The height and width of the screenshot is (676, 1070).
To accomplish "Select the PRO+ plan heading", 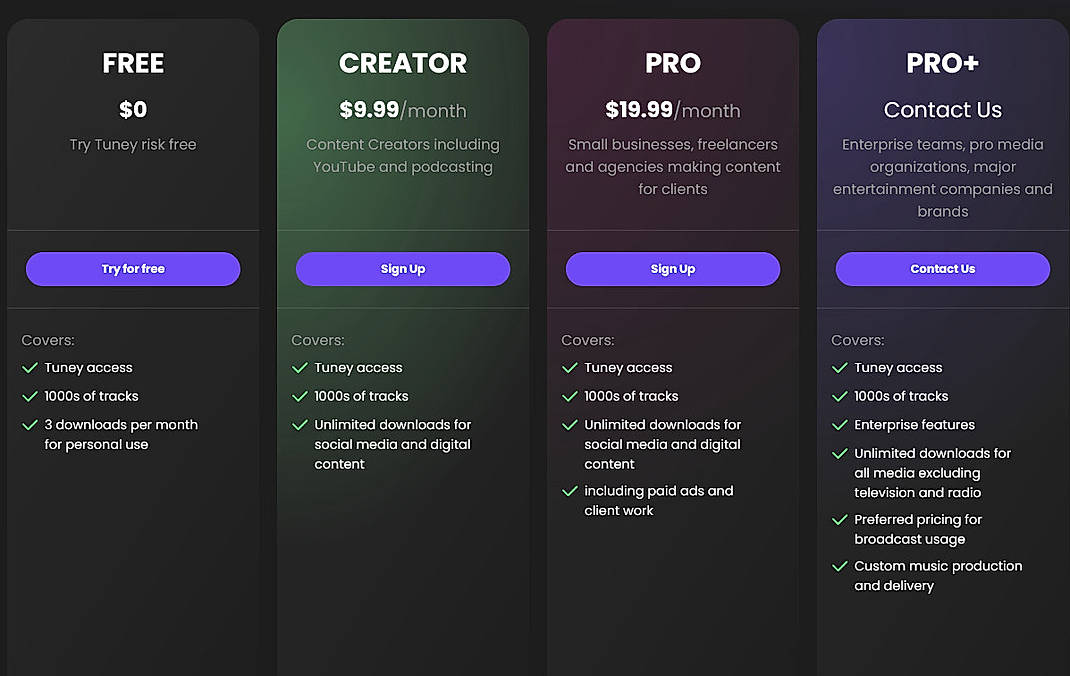I will (942, 63).
